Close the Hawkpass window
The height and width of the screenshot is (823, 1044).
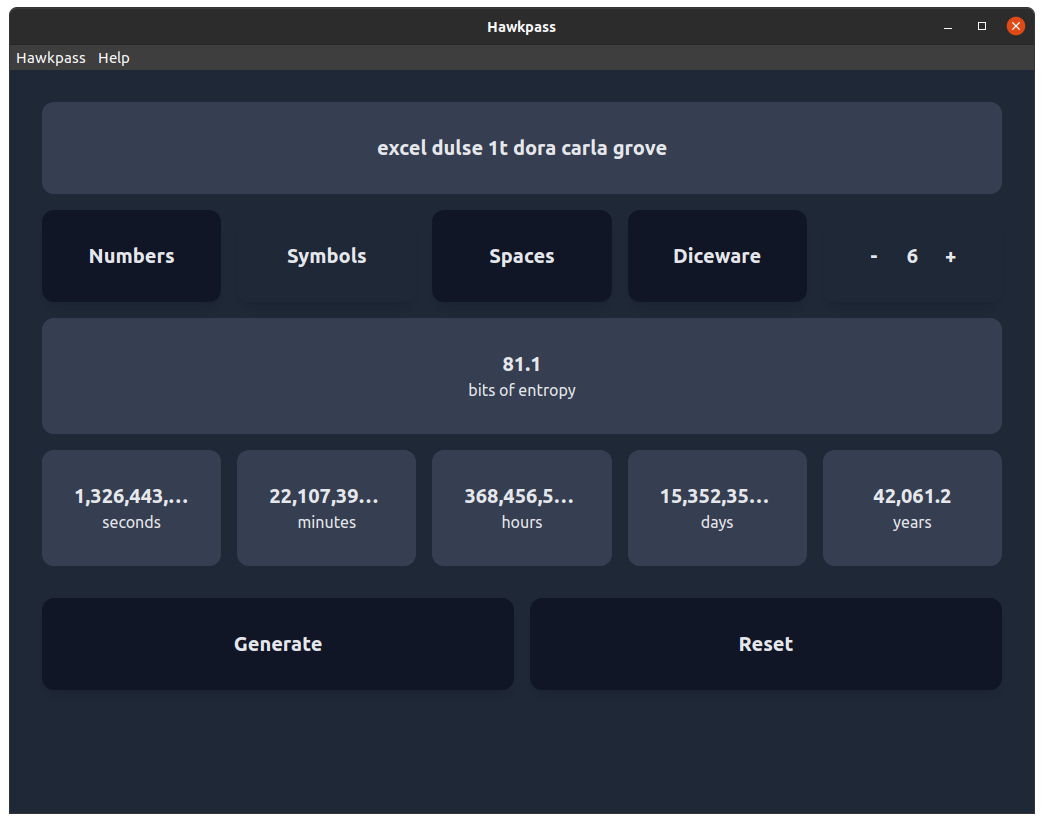[x=1015, y=26]
